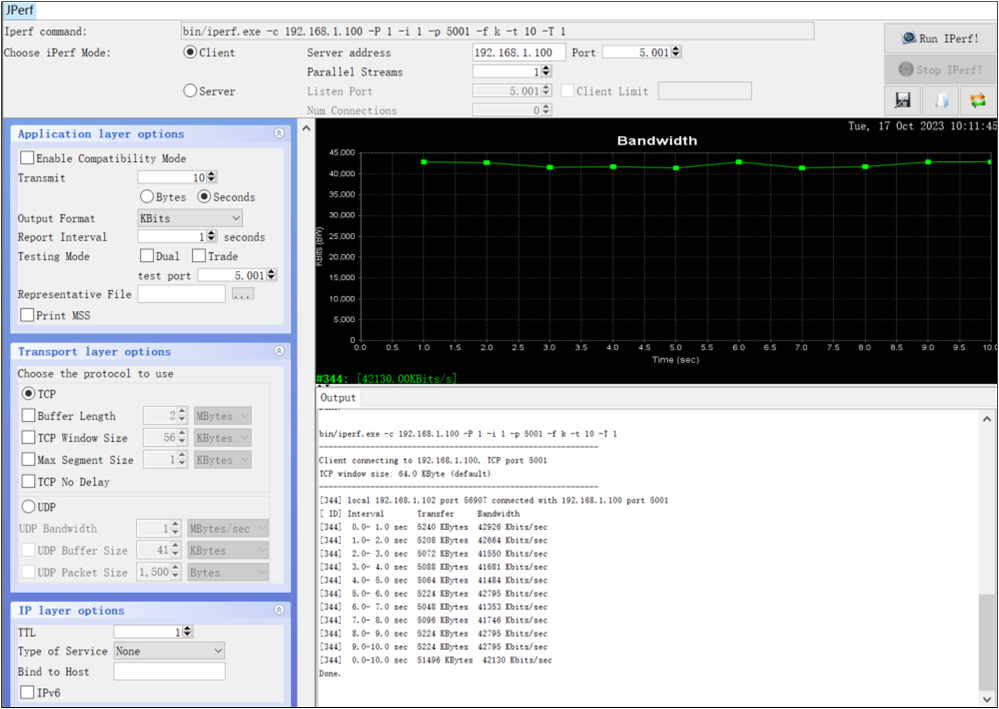
Task: Click the clear output page icon
Action: tap(940, 100)
